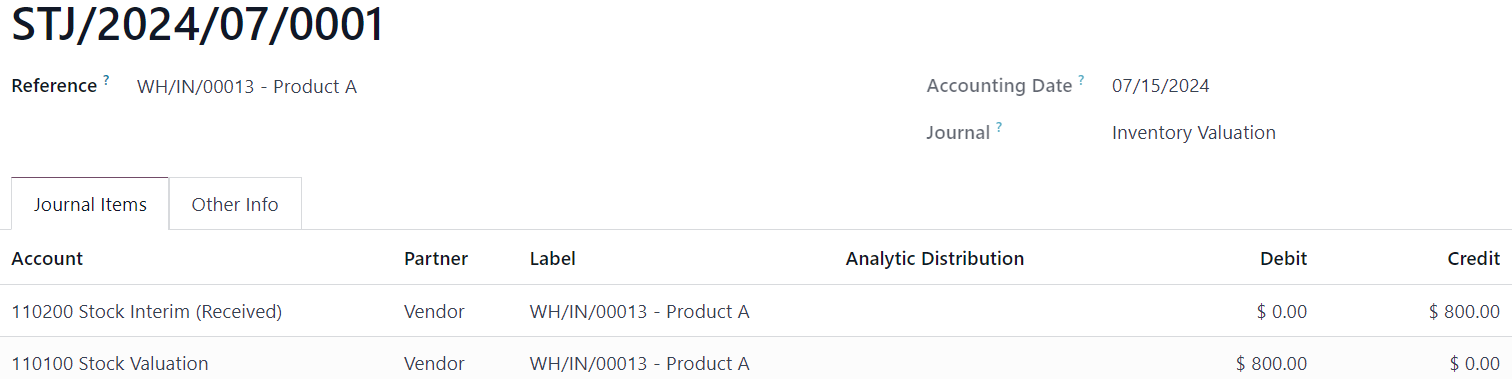The height and width of the screenshot is (379, 1512).
Task: Click the Reference field value WH/IN/00013
Action: (x=247, y=86)
